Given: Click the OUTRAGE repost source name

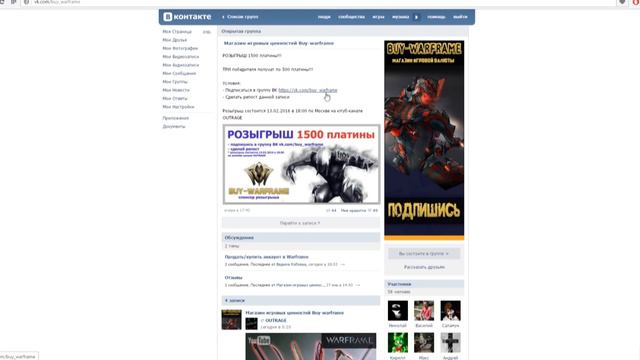Looking at the screenshot, I should click(276, 321).
